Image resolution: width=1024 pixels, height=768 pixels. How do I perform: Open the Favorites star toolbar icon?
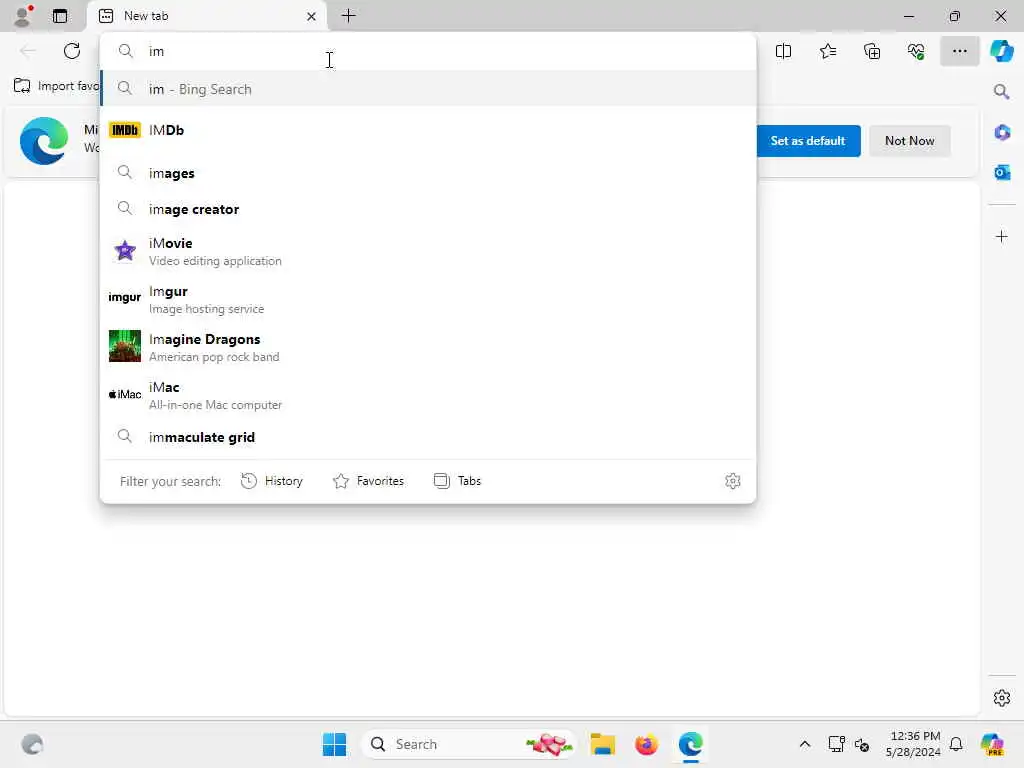tap(827, 51)
